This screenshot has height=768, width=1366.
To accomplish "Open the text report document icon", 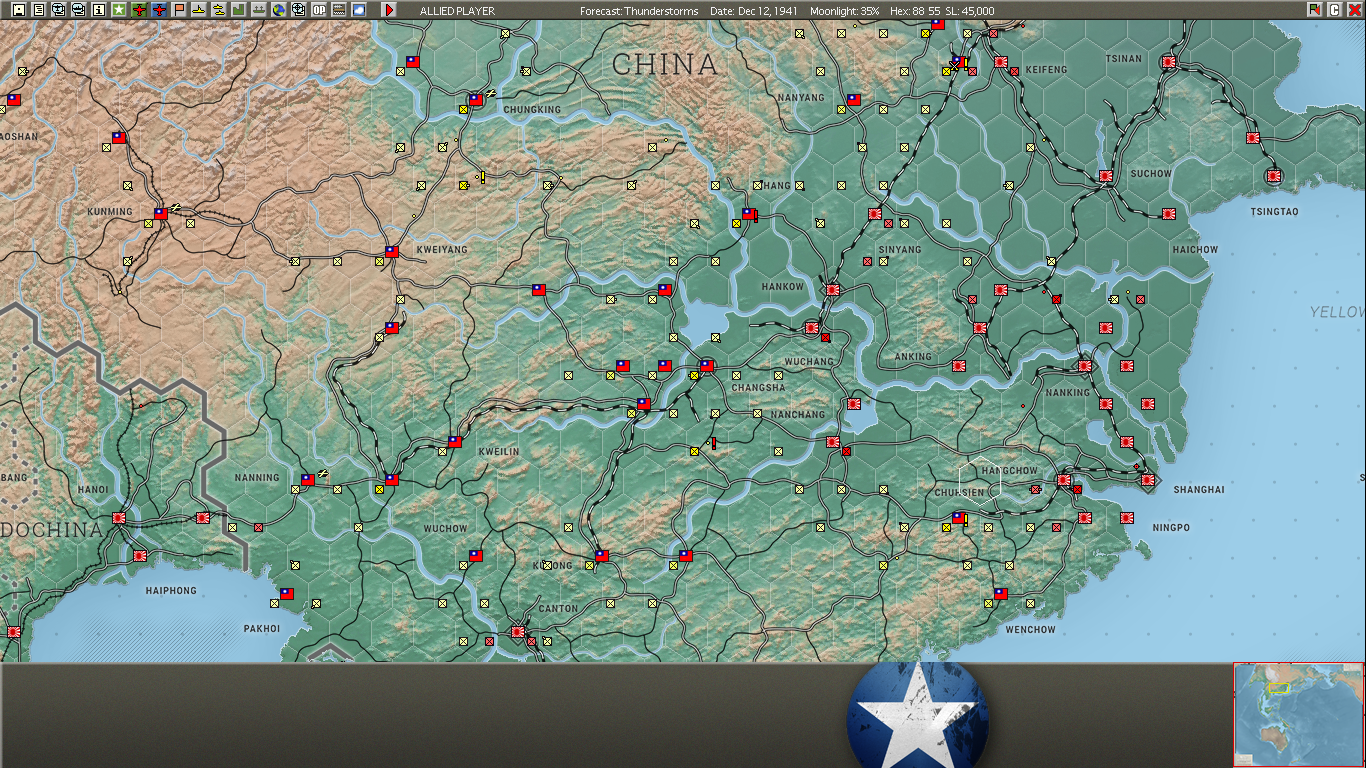I will coord(39,10).
